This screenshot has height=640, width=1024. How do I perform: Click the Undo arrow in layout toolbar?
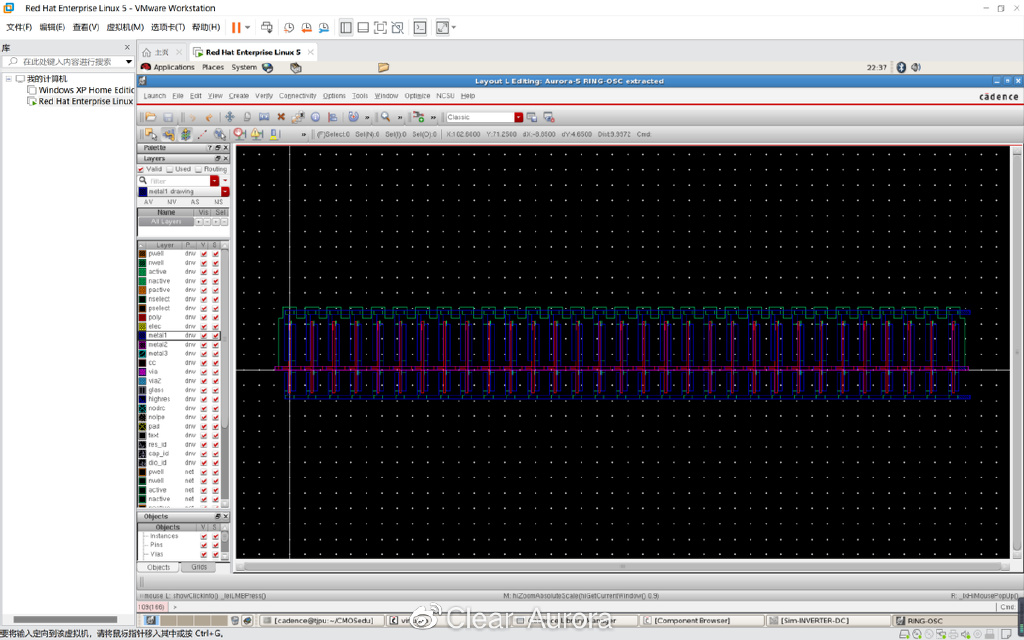click(192, 118)
